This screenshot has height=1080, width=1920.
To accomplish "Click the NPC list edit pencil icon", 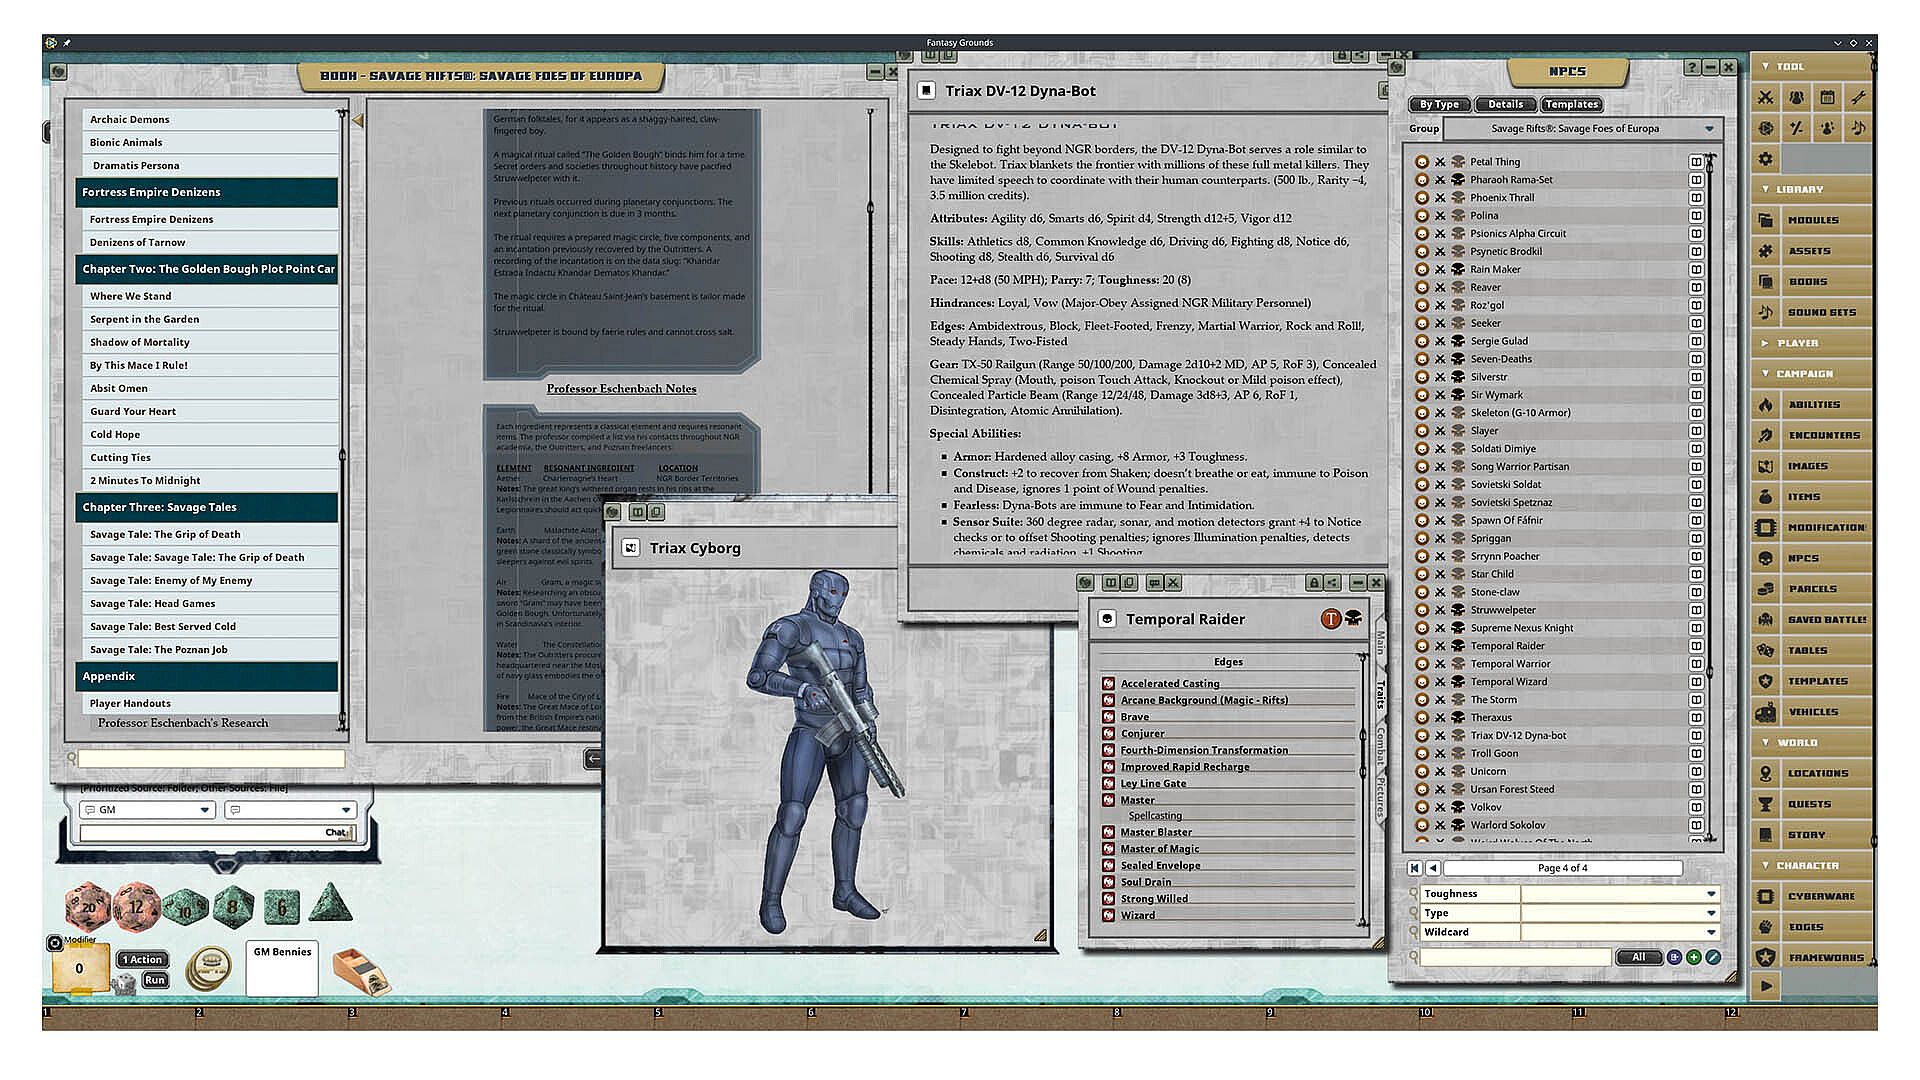I will click(1713, 957).
